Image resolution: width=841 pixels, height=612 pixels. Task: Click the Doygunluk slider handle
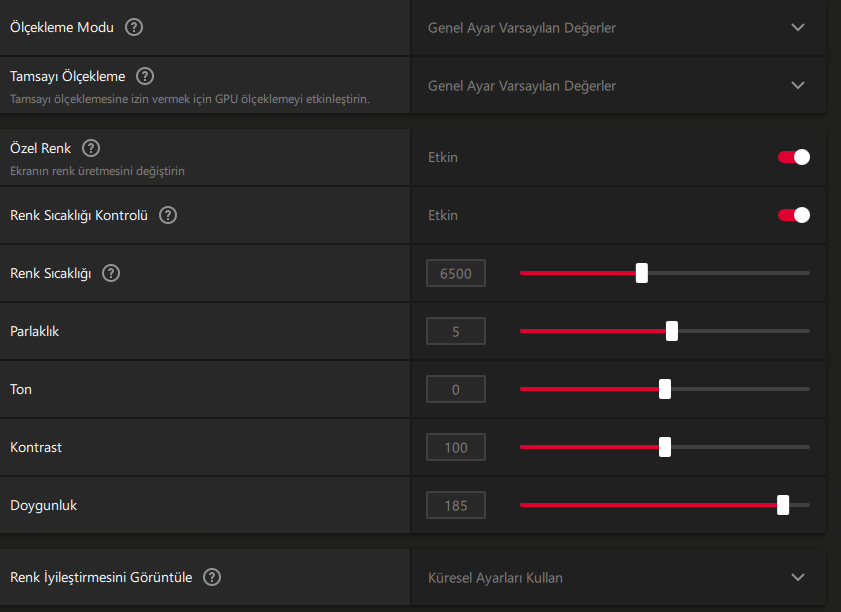pos(783,505)
